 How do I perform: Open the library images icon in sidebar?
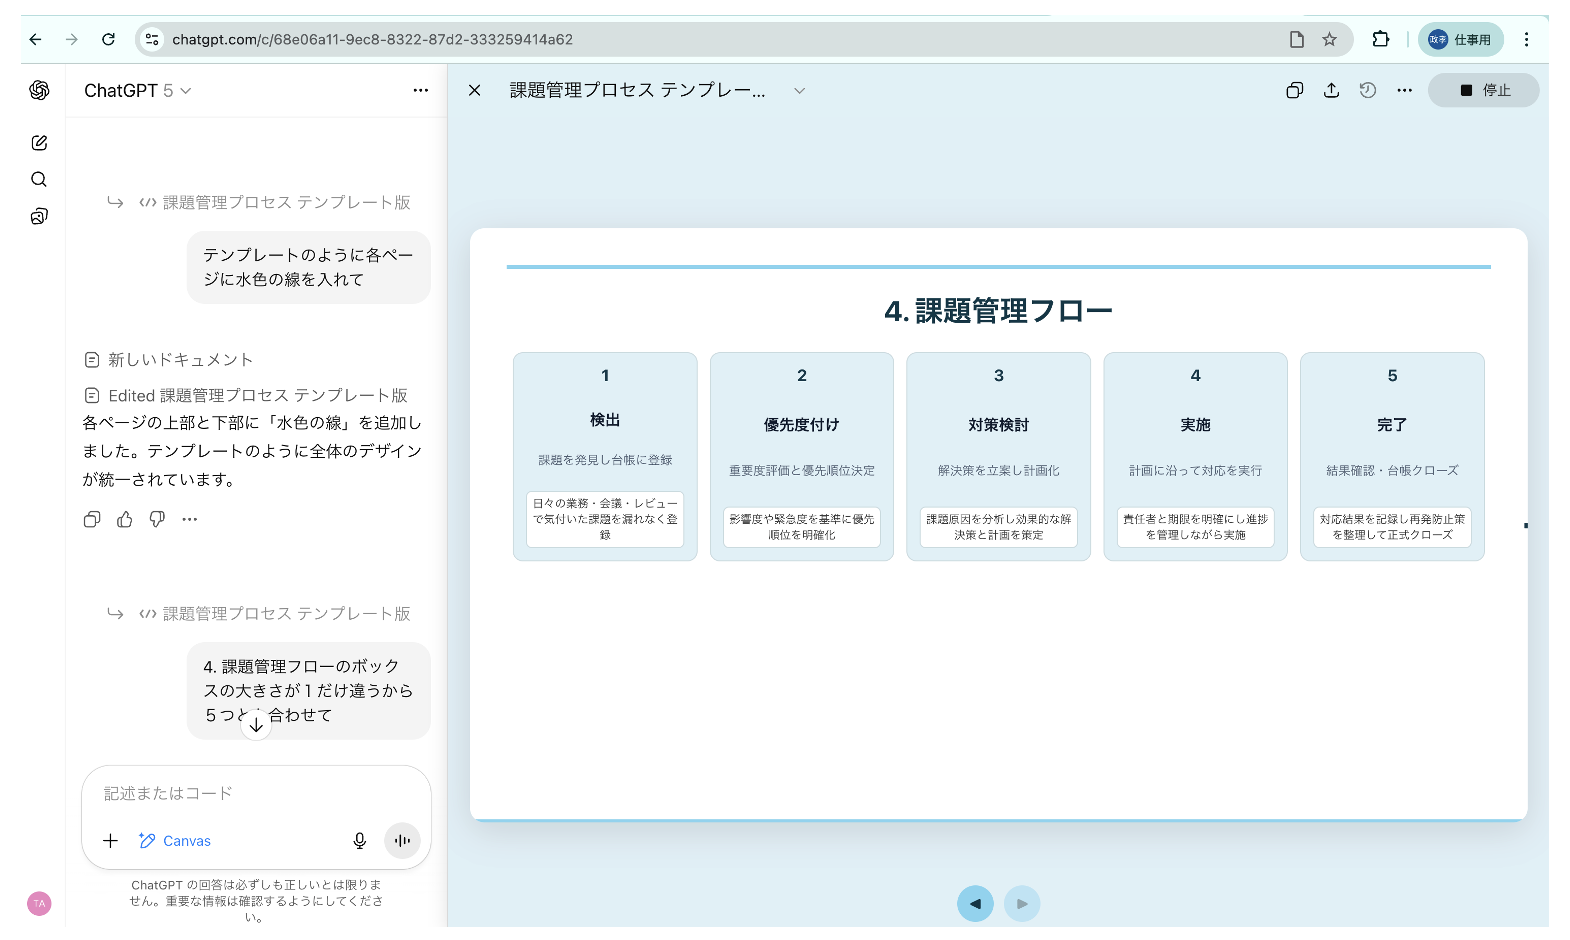point(39,216)
